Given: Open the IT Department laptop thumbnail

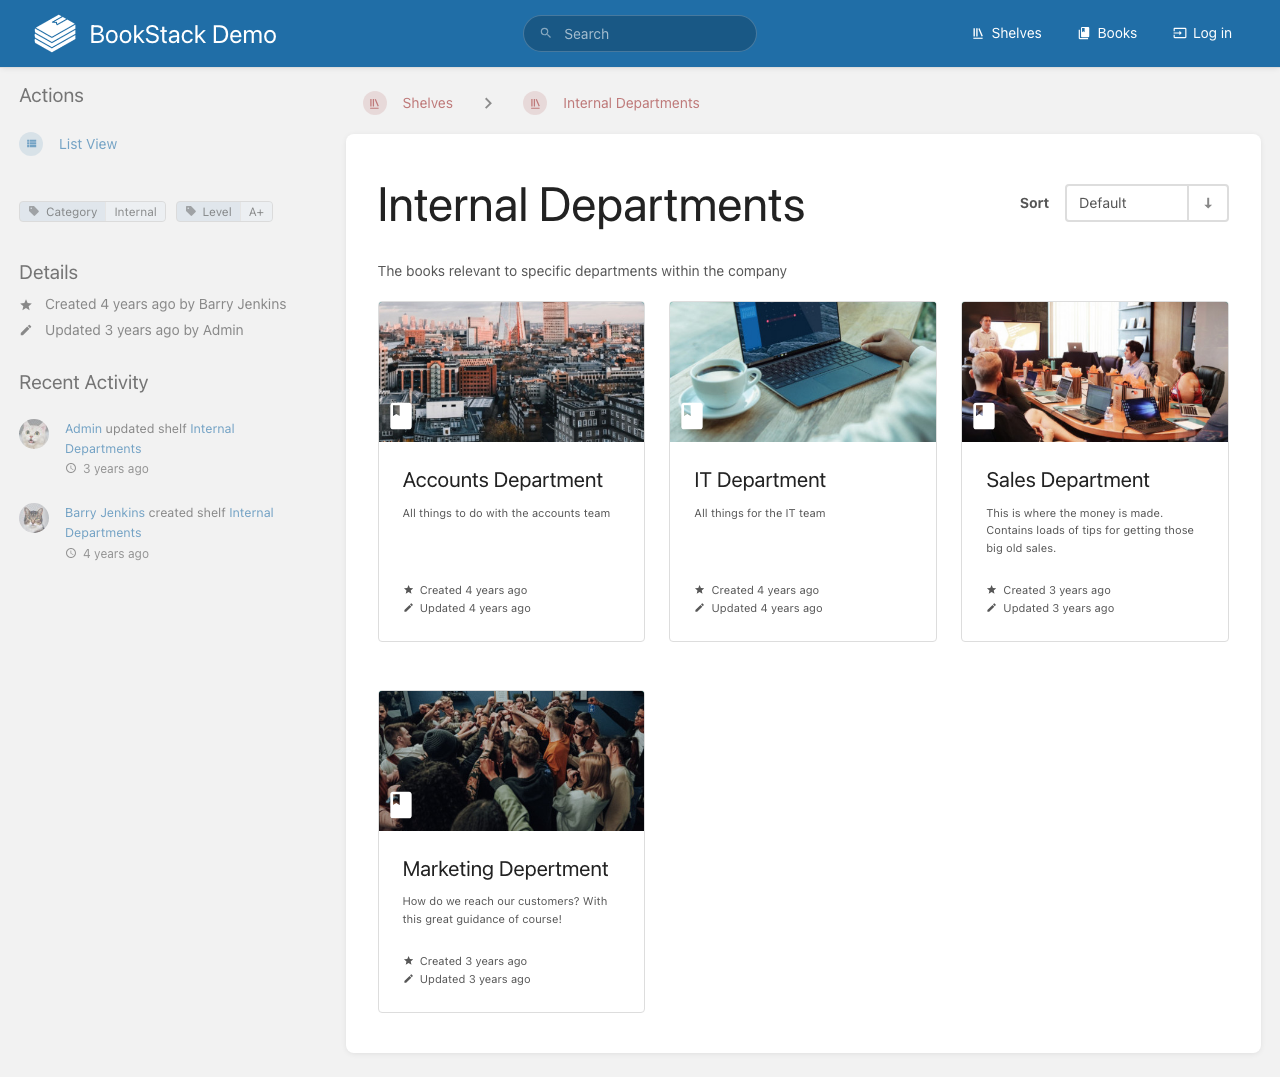Looking at the screenshot, I should (x=803, y=372).
